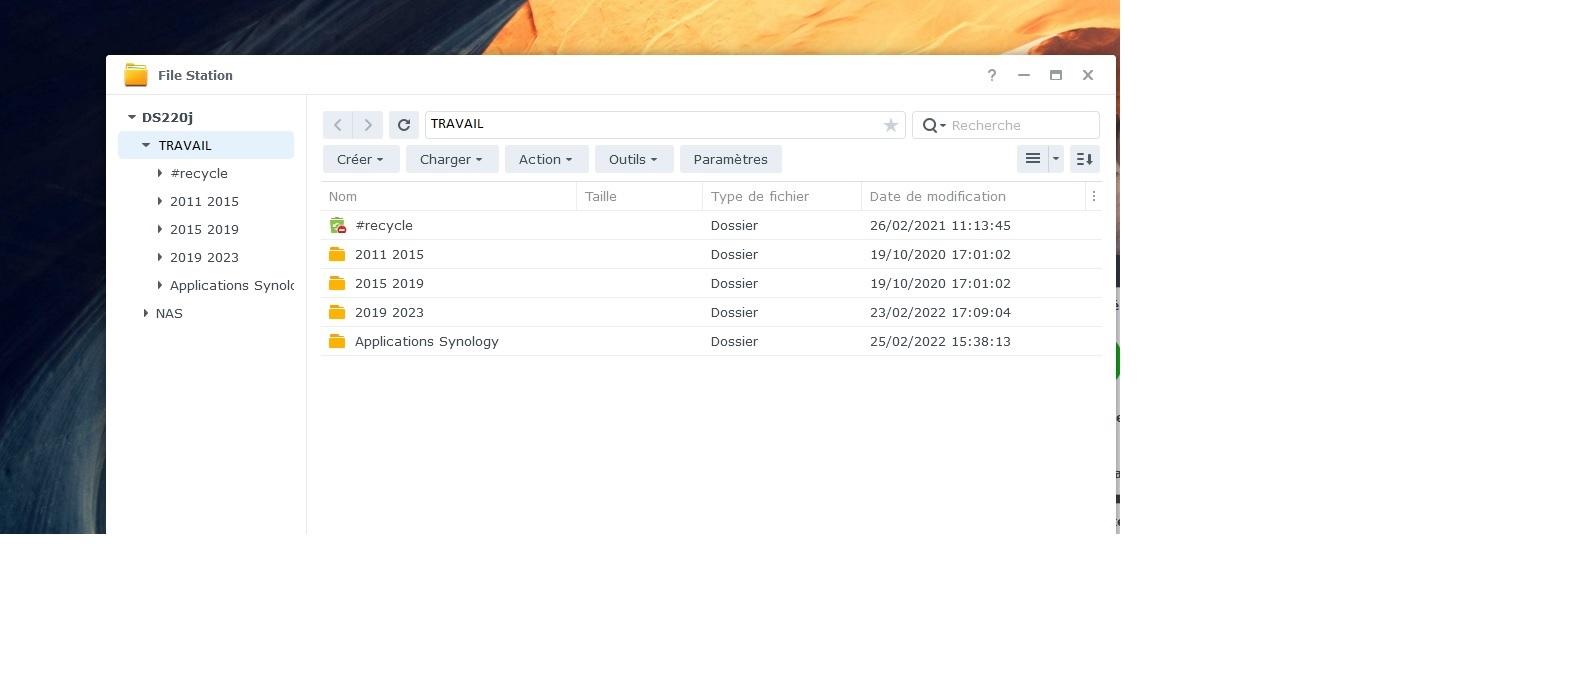Go back with the left arrow button
The width and height of the screenshot is (1594, 697).
[338, 125]
